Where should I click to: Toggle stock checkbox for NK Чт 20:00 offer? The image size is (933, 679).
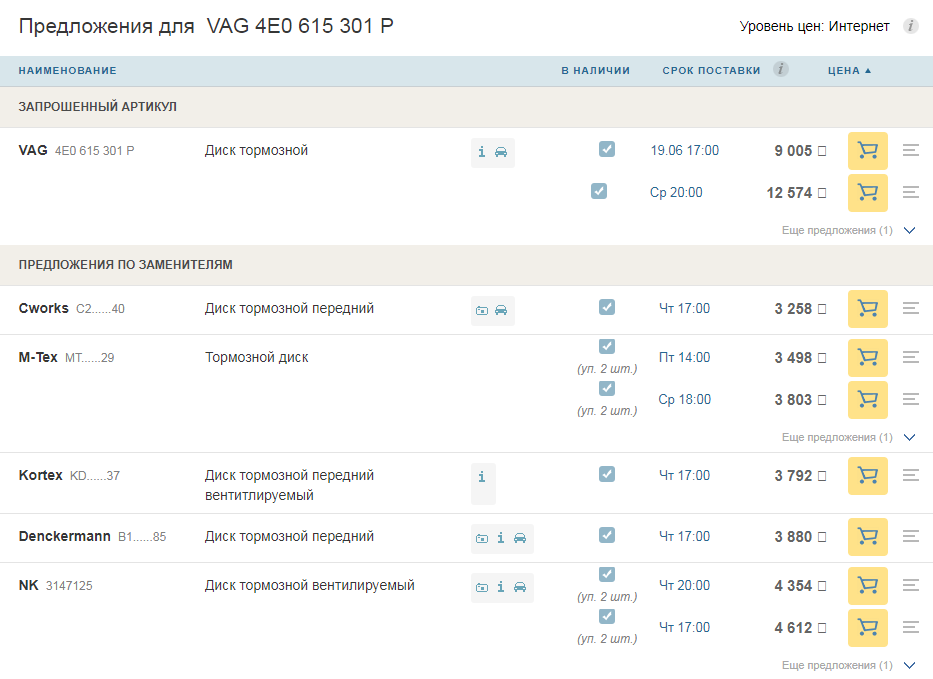[x=607, y=574]
